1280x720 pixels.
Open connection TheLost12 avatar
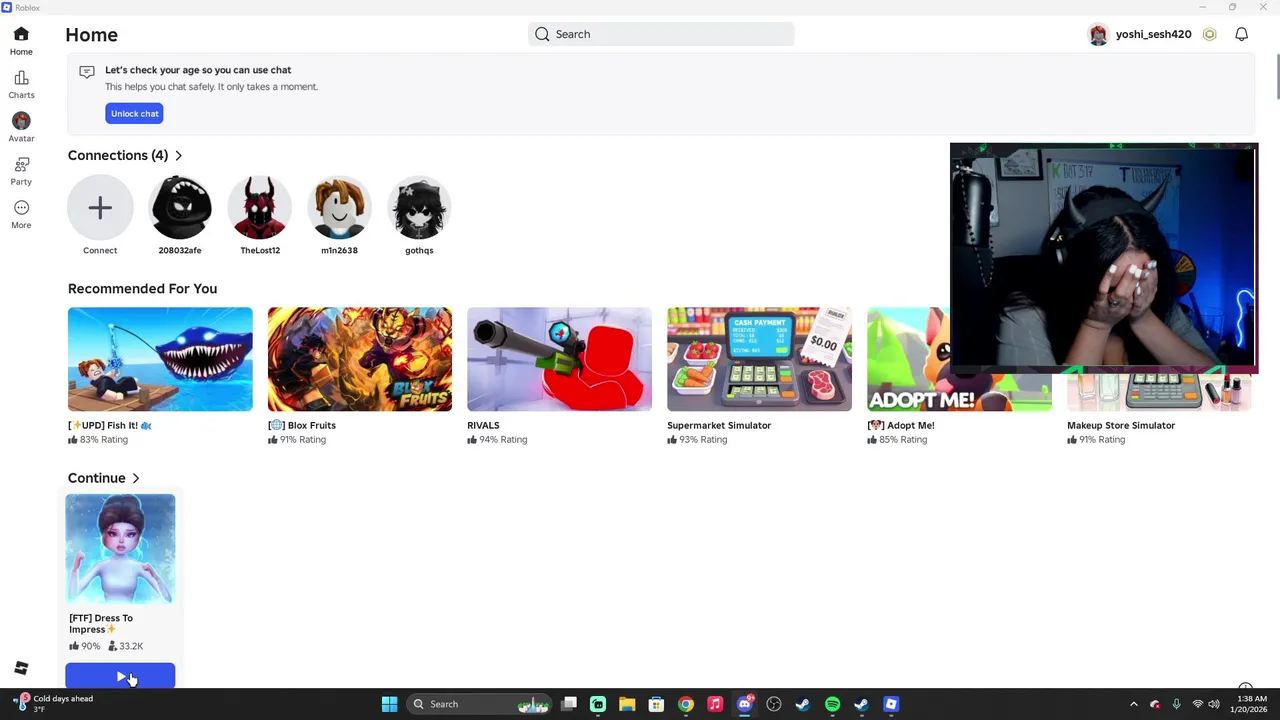point(260,207)
